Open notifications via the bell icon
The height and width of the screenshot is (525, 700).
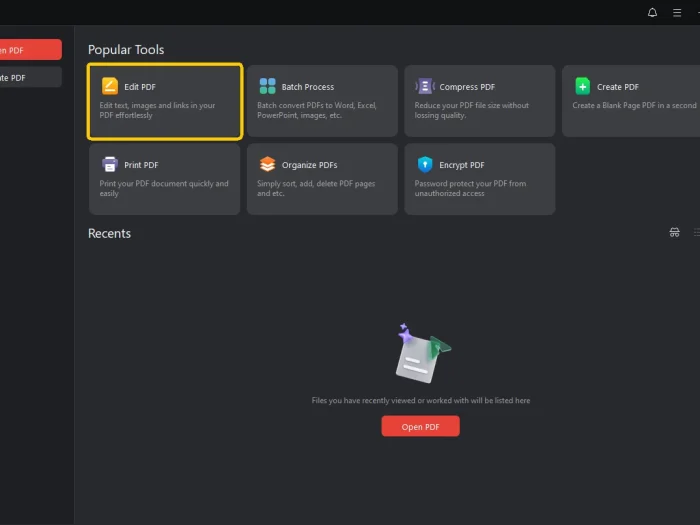(x=652, y=12)
